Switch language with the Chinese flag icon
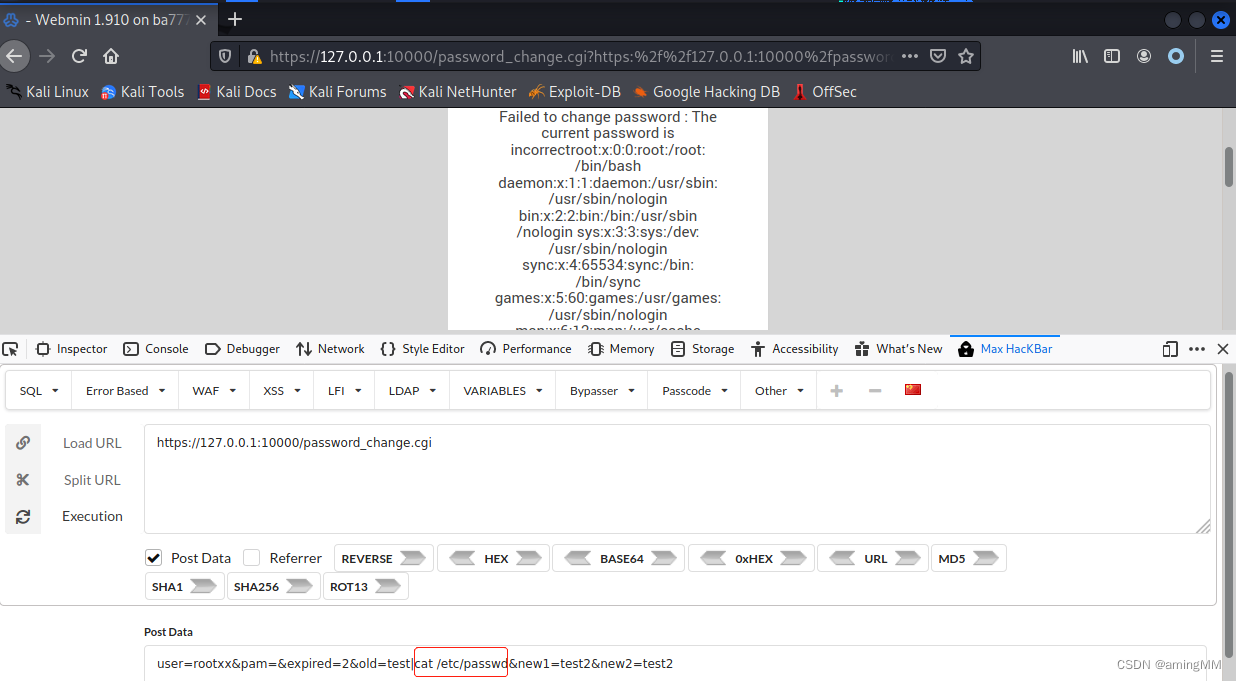 coord(913,389)
